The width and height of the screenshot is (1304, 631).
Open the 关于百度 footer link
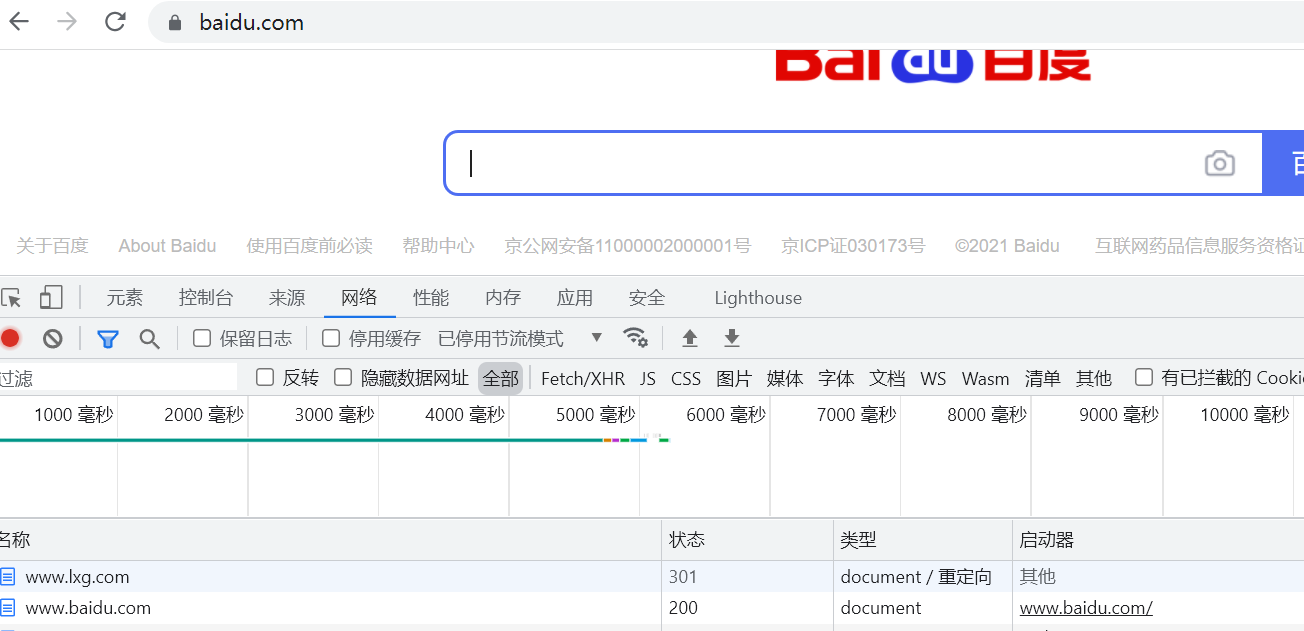53,245
